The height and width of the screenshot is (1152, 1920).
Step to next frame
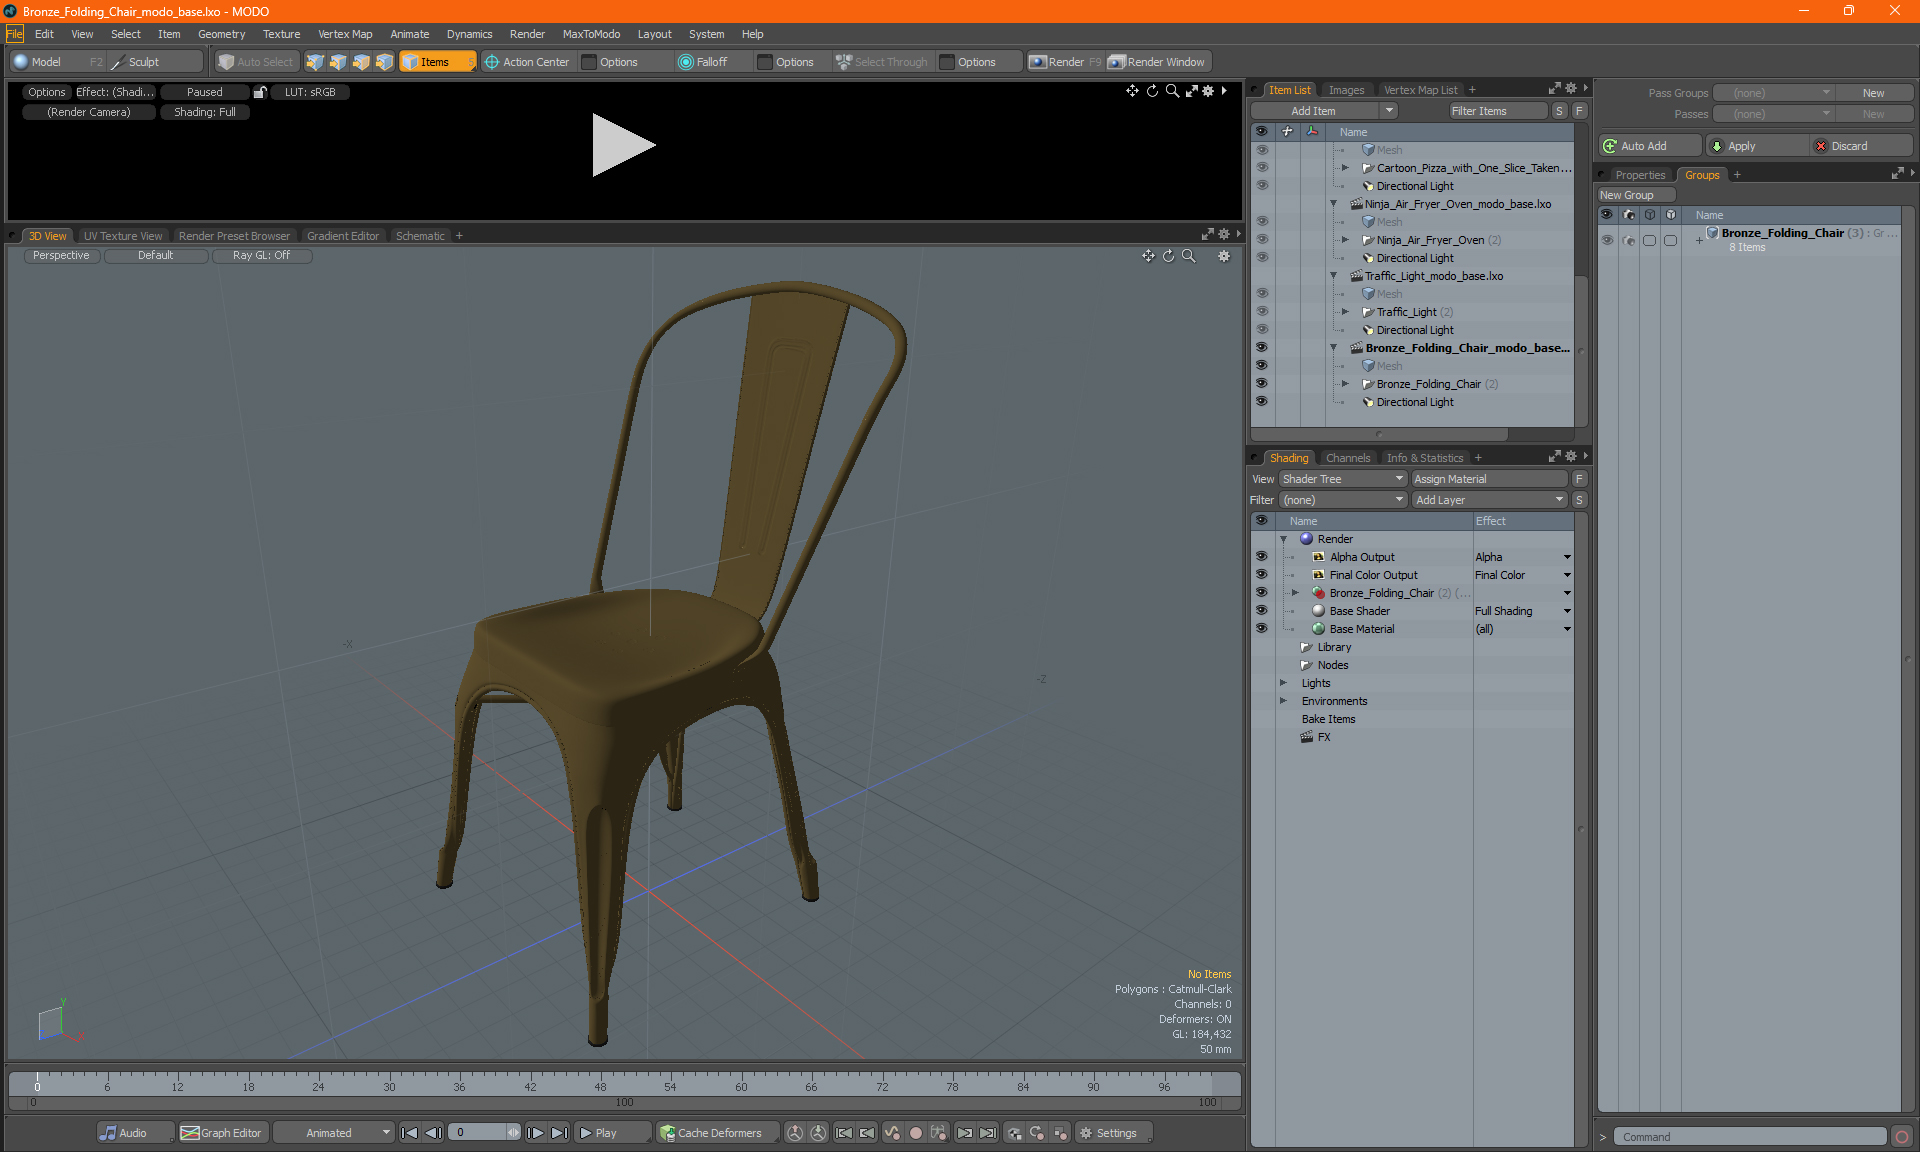tap(536, 1133)
